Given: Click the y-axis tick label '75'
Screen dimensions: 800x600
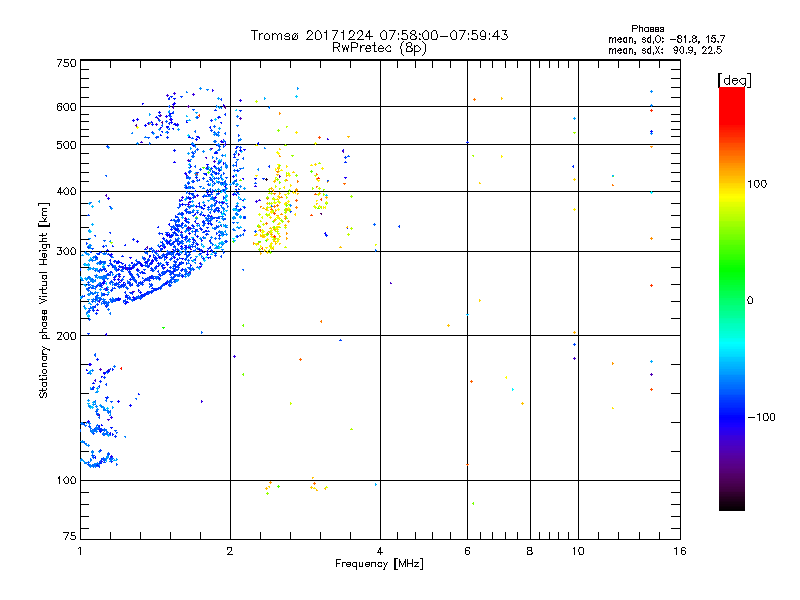Looking at the screenshot, I should pos(70,536).
